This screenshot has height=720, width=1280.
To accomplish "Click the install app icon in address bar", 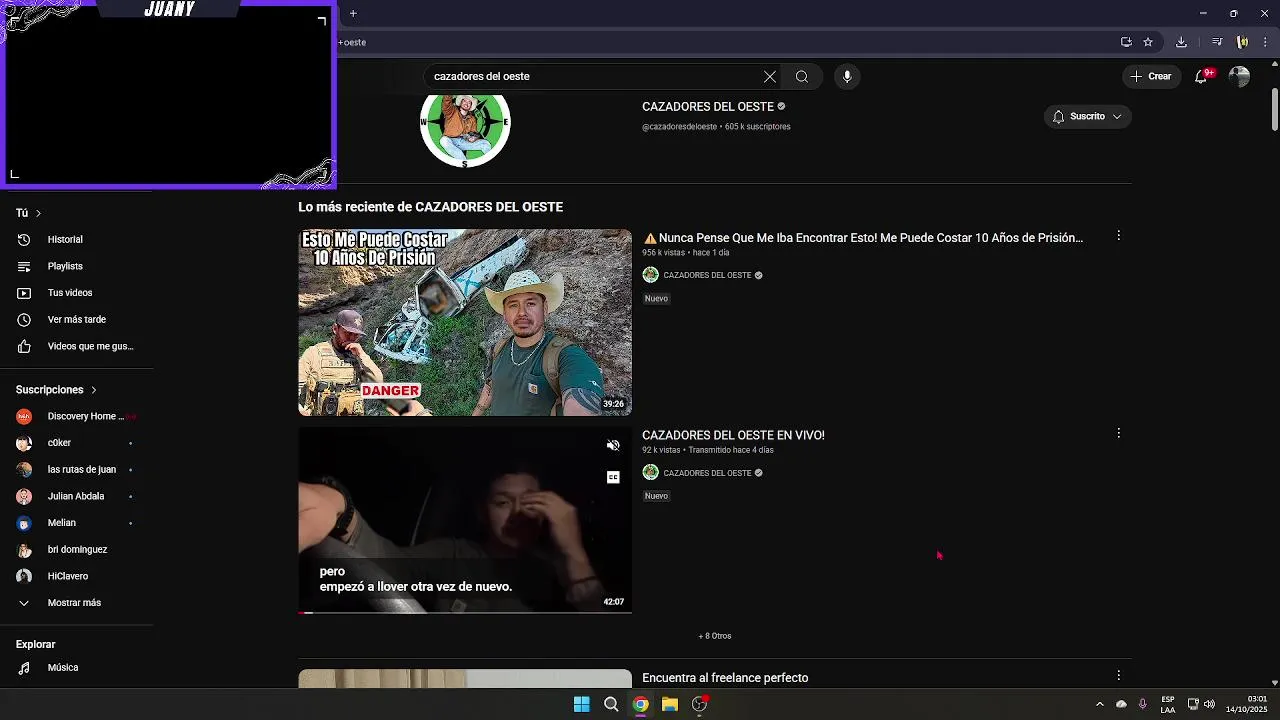I will click(x=1126, y=42).
